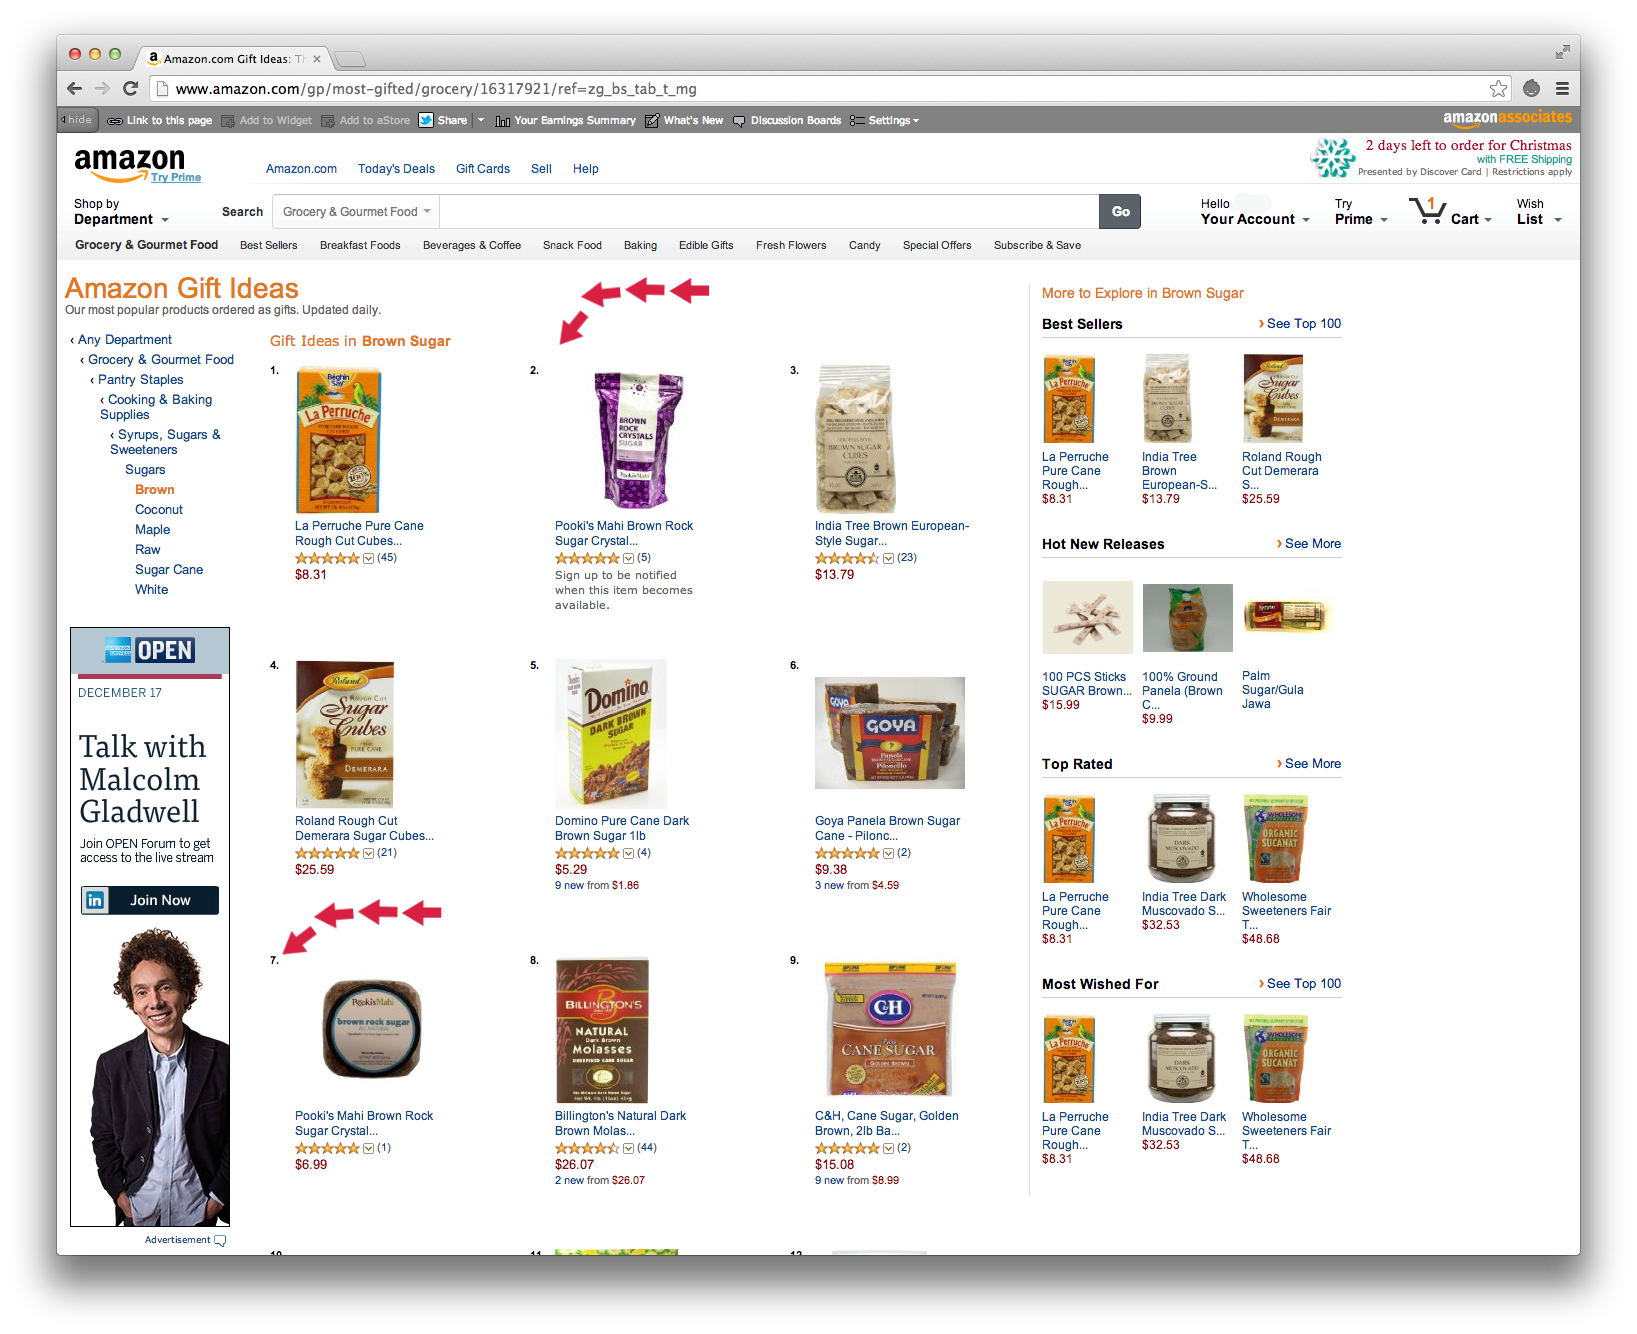Expand the Grocery & Gourmet Food search dropdown

click(356, 212)
